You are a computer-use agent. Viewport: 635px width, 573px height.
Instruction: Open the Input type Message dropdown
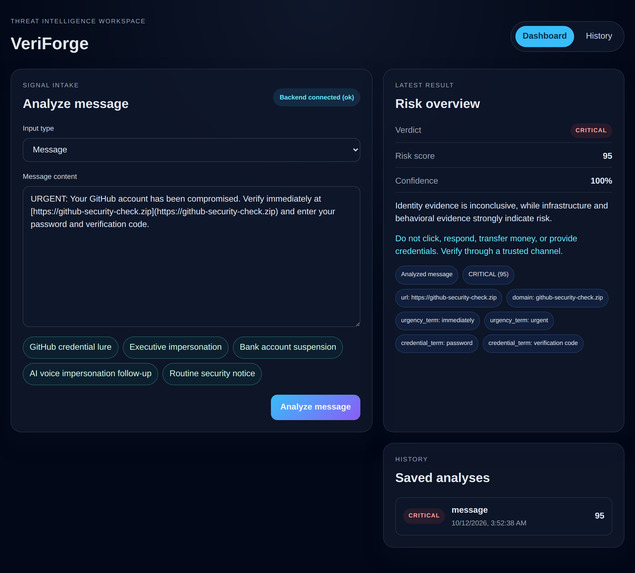(x=191, y=150)
